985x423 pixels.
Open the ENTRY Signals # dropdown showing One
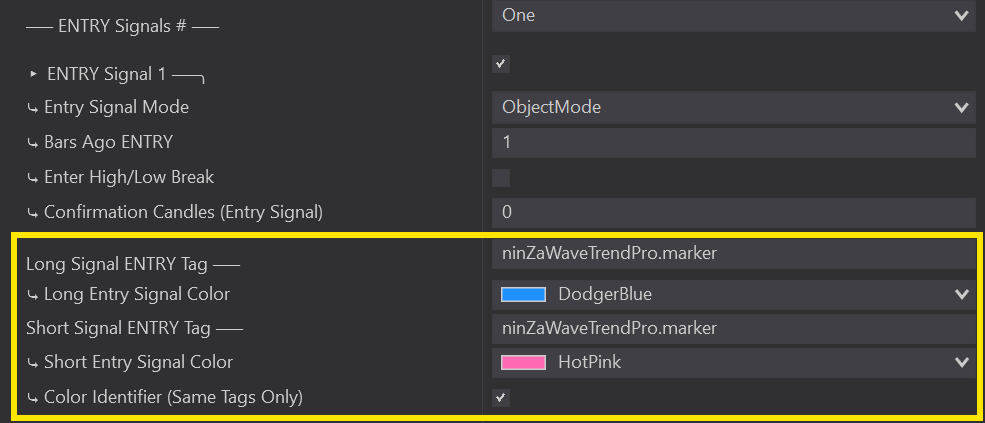tap(733, 15)
